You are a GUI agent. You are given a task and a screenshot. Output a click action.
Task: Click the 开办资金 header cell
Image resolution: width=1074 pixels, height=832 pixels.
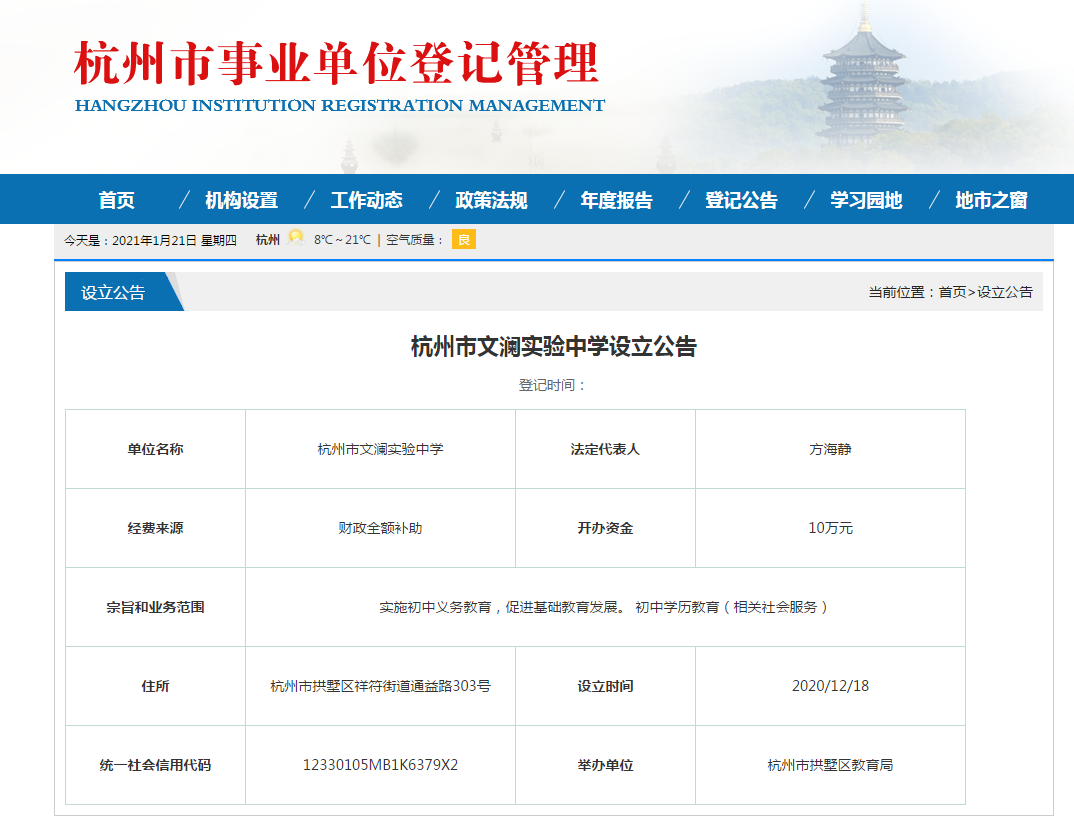[605, 528]
